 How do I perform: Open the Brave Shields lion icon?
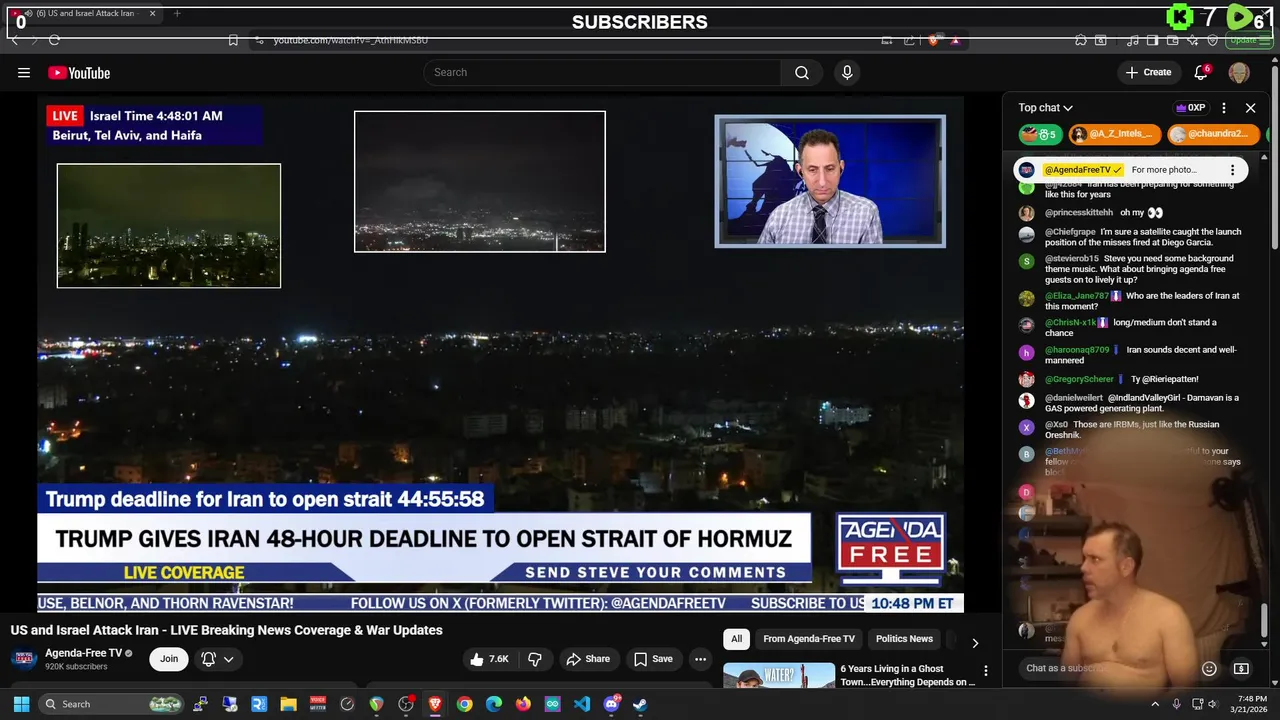coord(934,40)
